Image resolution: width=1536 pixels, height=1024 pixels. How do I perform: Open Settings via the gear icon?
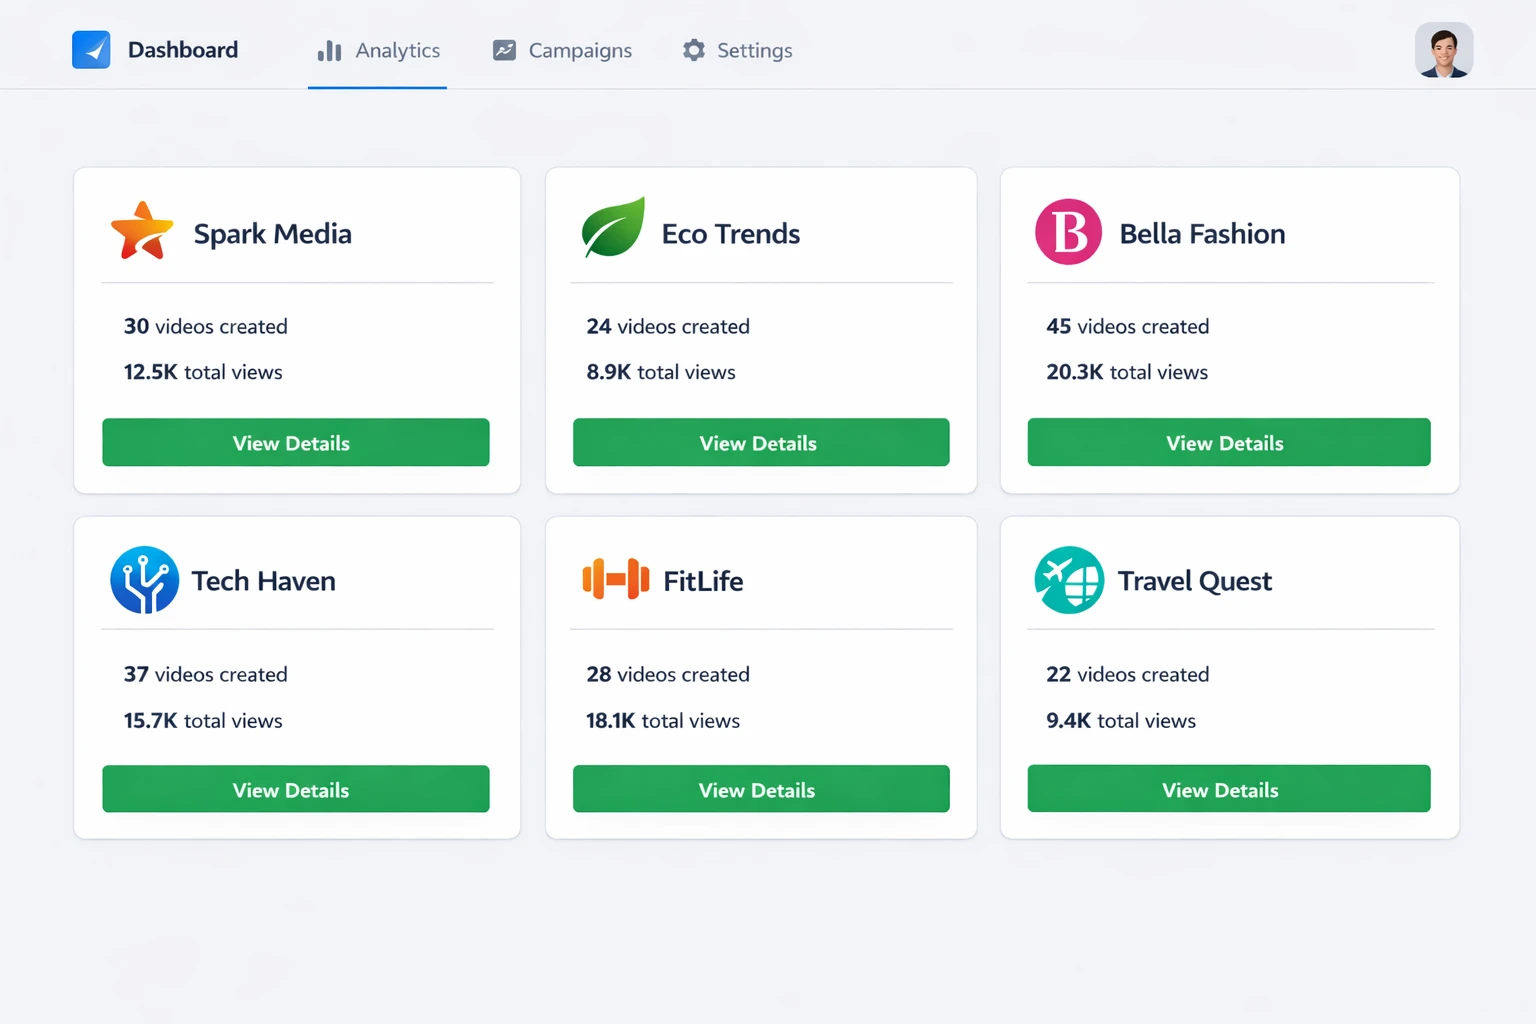692,50
